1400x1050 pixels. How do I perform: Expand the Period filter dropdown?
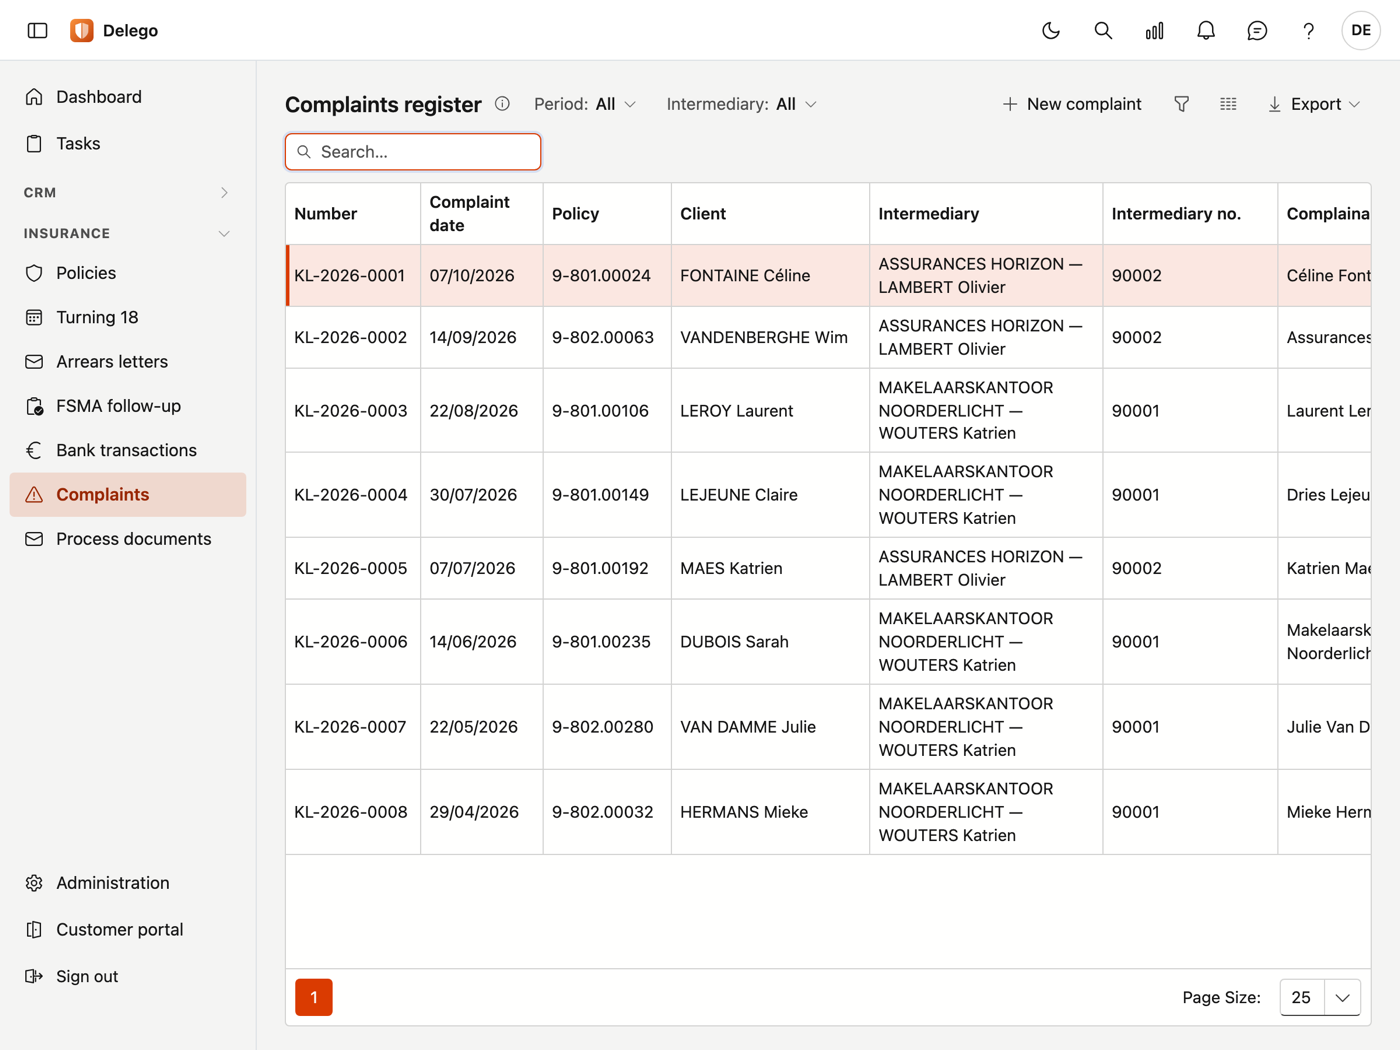tap(585, 104)
